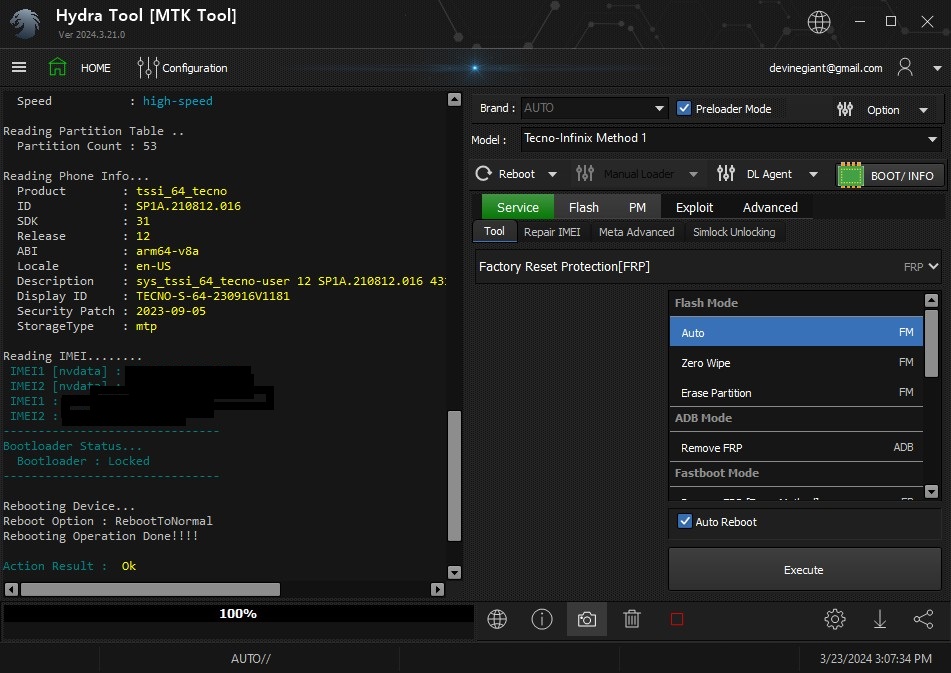Screen dimensions: 951x673
Task: Click the 100% progress bar
Action: pyautogui.click(x=238, y=614)
